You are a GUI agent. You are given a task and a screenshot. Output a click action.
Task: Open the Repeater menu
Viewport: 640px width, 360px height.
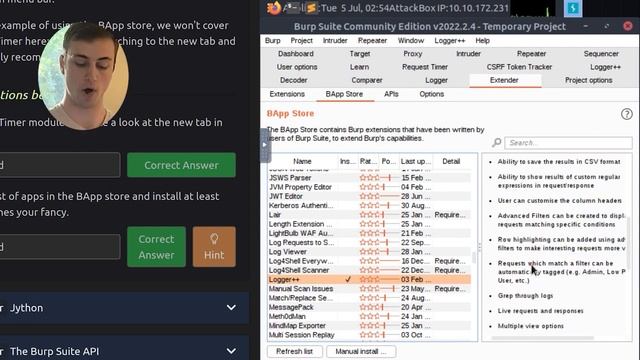click(x=372, y=40)
